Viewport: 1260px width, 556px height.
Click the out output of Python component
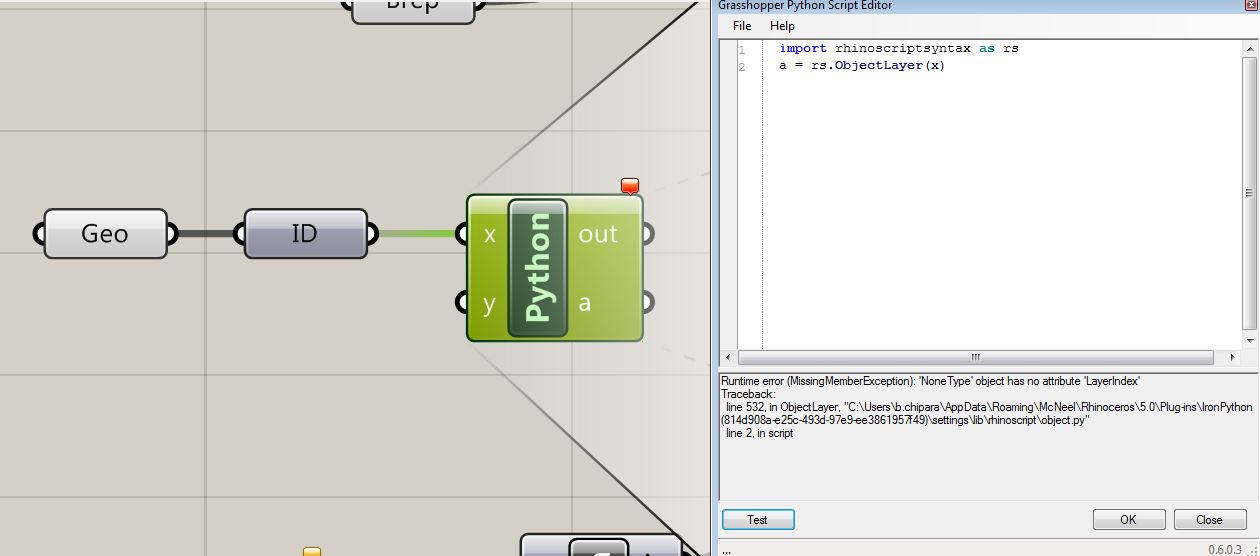point(598,235)
